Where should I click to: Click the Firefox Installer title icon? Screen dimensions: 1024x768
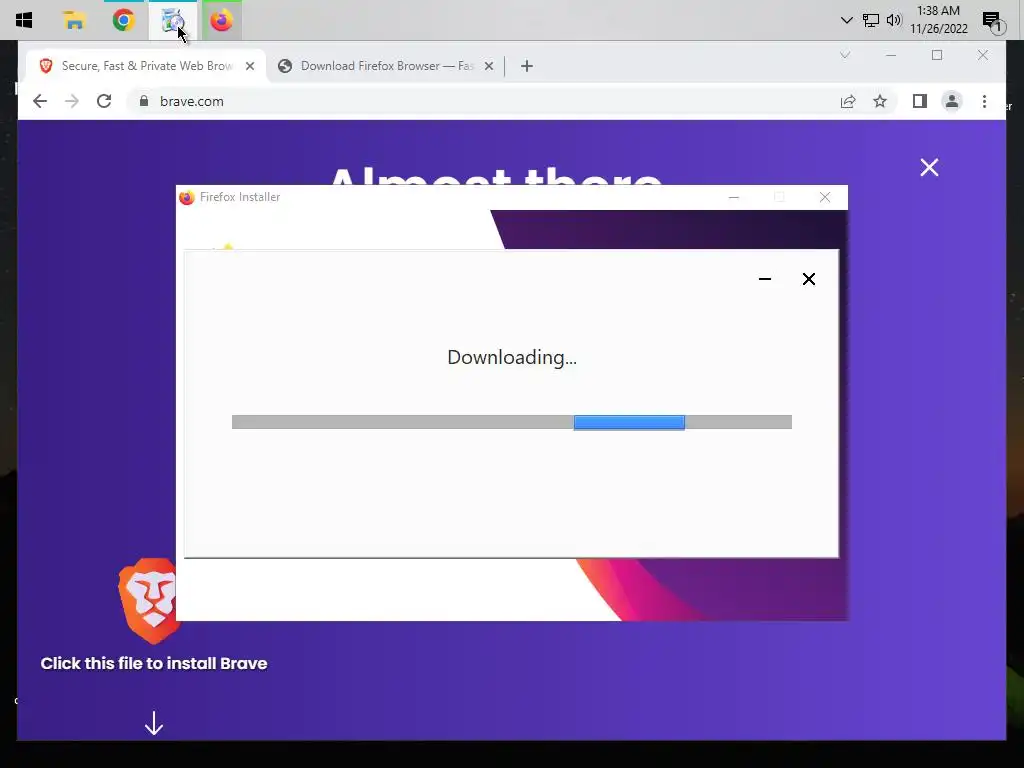pos(187,197)
